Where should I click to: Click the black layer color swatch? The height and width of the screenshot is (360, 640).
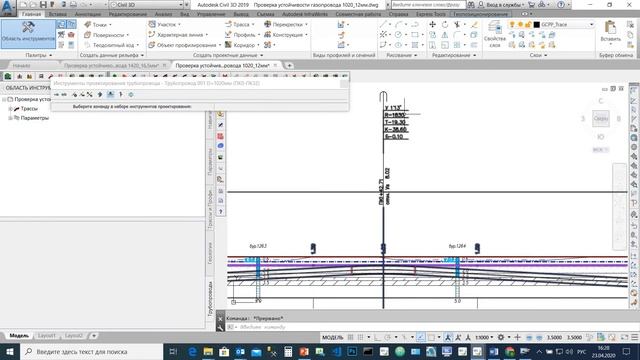(x=537, y=24)
